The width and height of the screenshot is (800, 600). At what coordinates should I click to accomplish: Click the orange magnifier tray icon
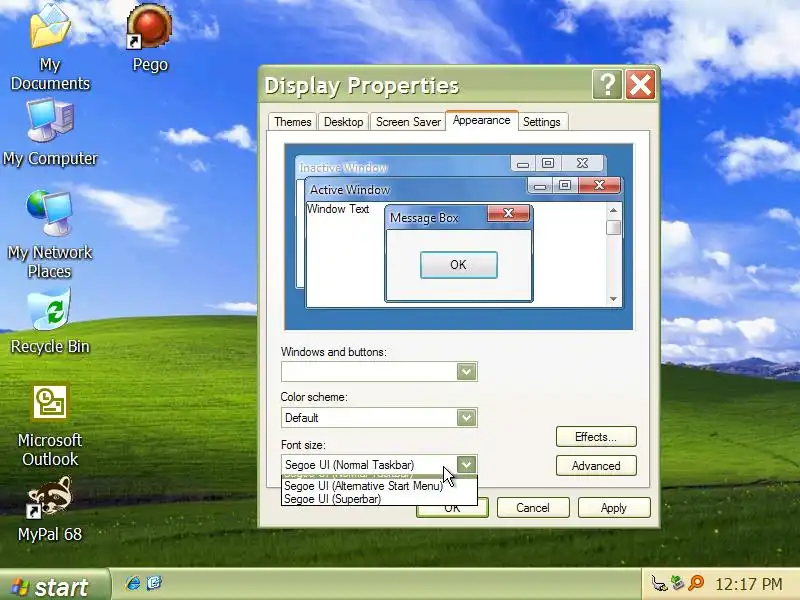coord(696,583)
